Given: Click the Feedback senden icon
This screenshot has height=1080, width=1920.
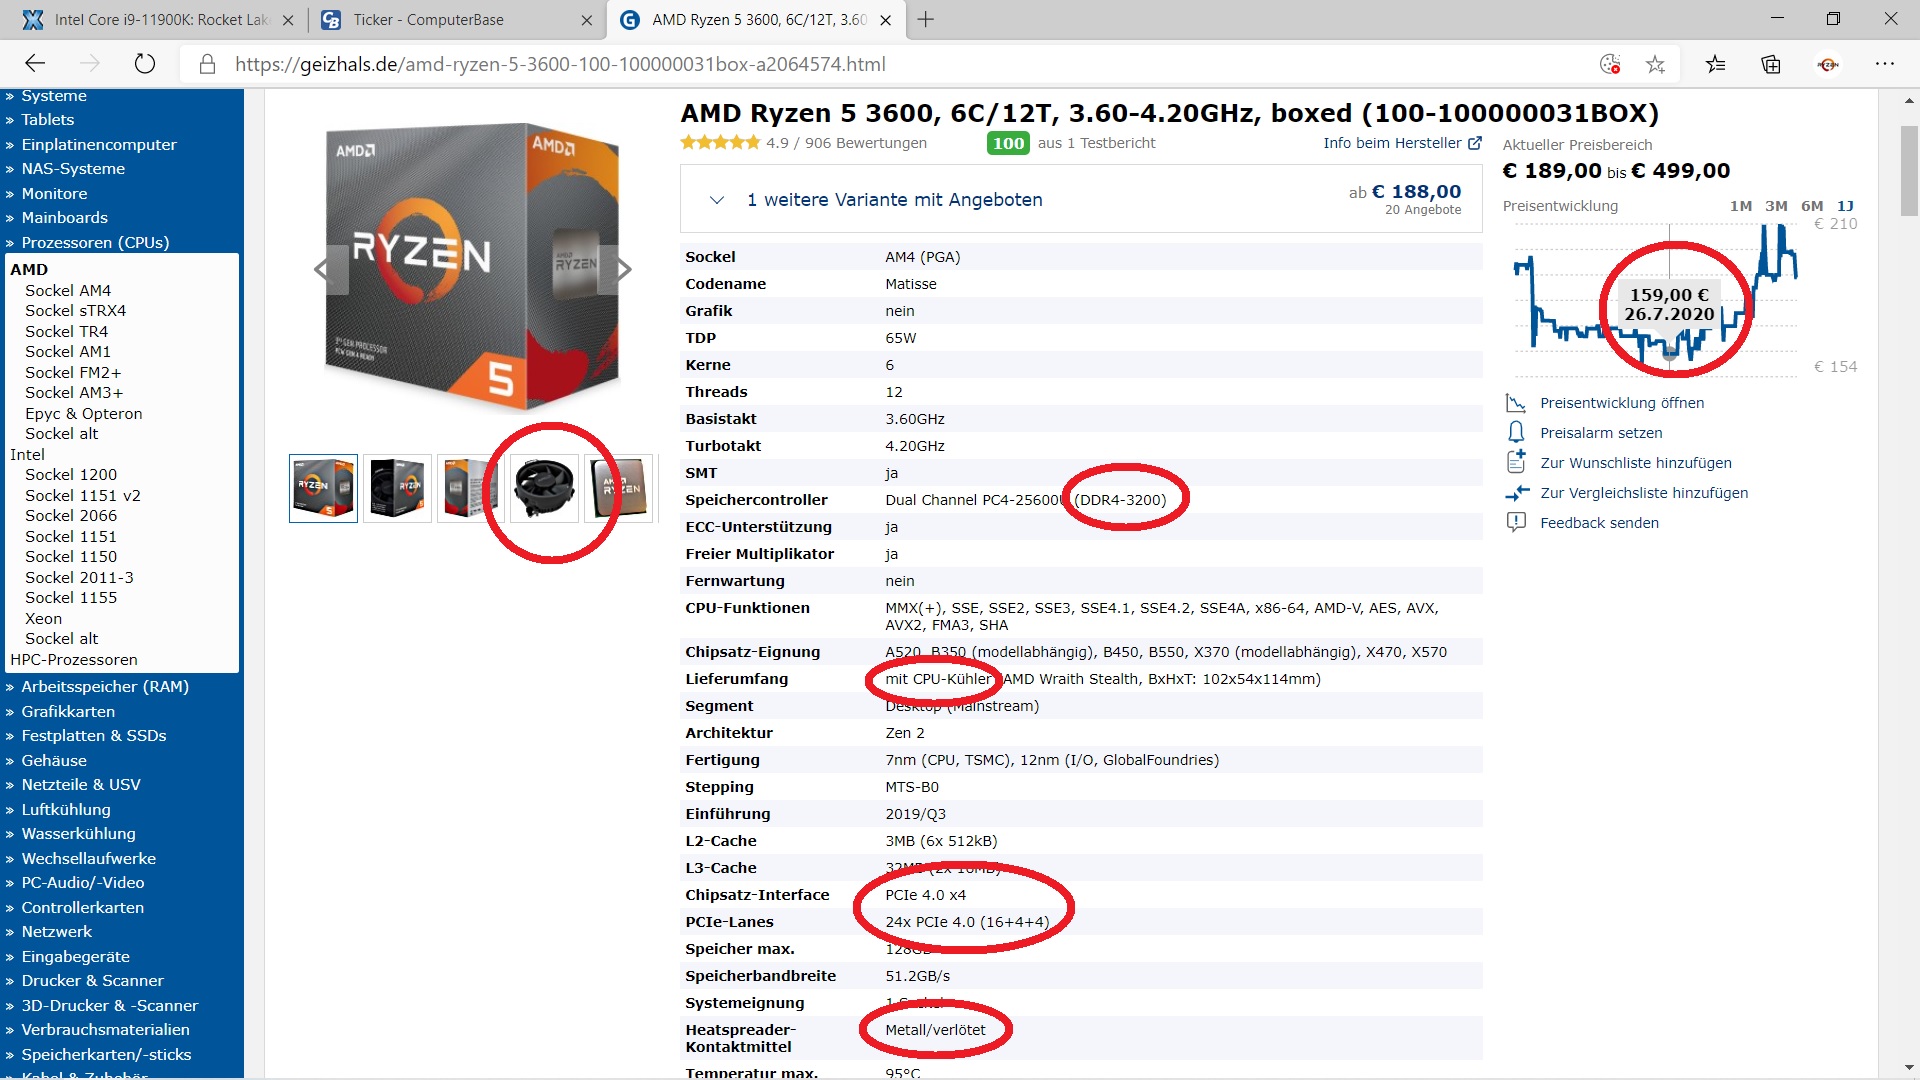Looking at the screenshot, I should pyautogui.click(x=1516, y=522).
